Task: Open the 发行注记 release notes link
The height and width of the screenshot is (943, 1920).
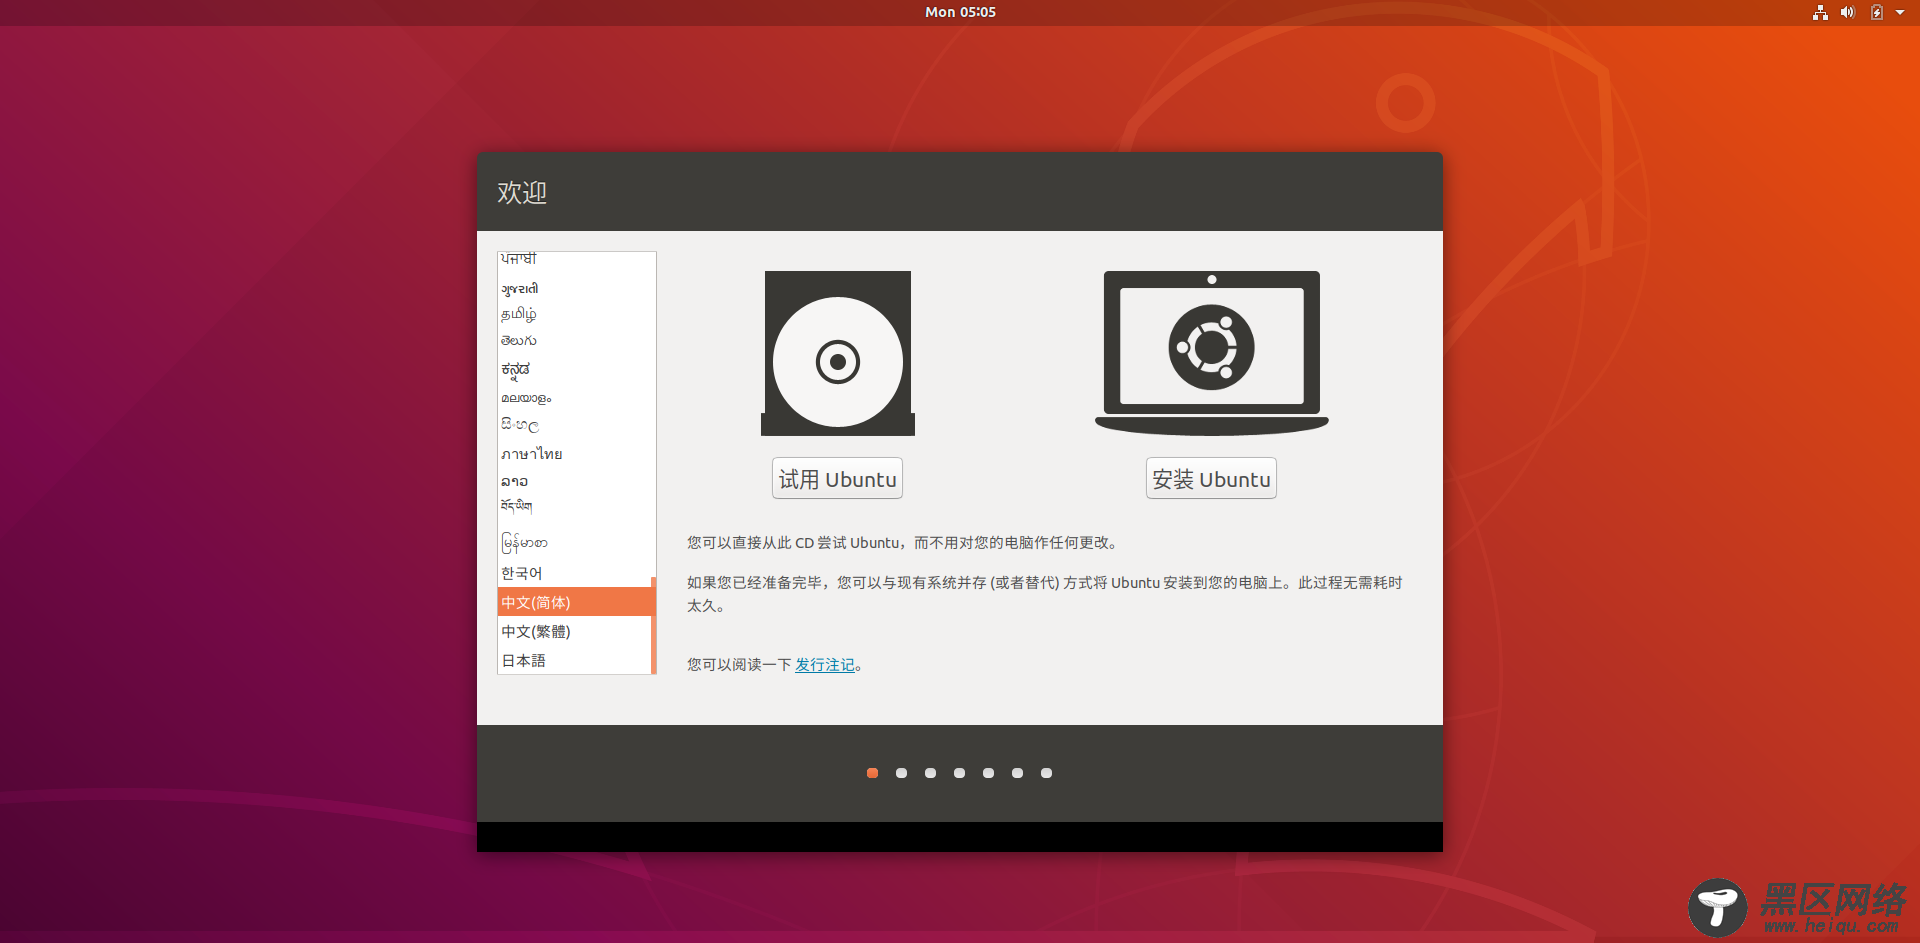Action: coord(825,665)
